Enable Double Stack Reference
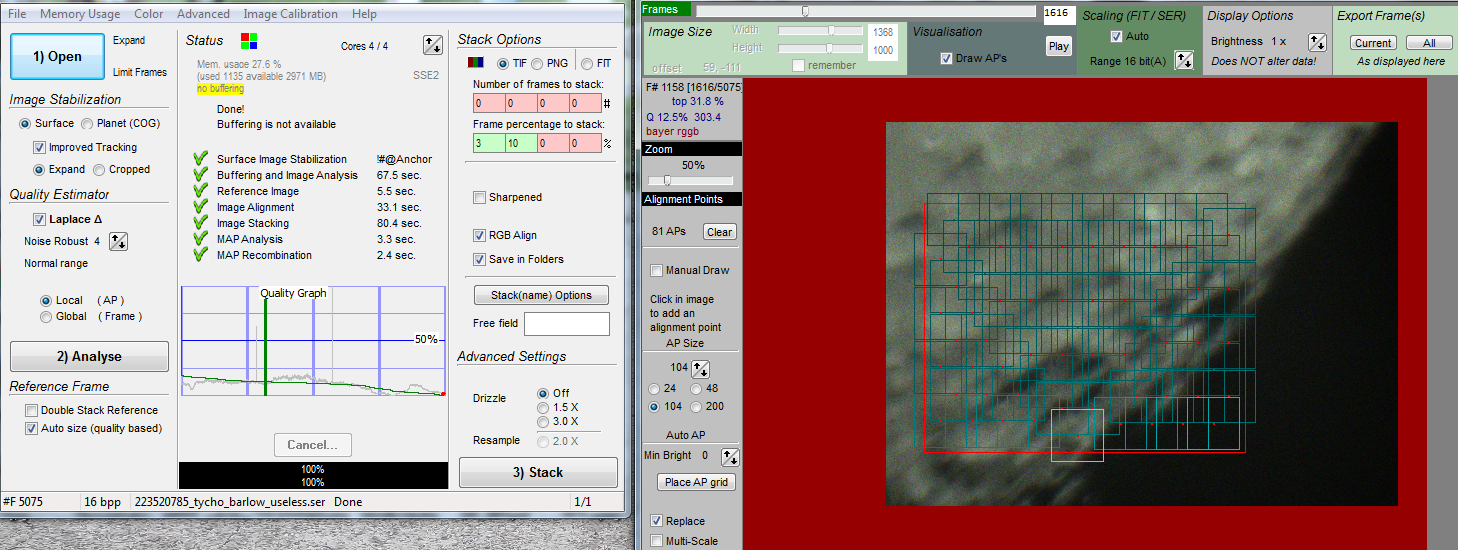Viewport: 1458px width, 550px height. 92,410
